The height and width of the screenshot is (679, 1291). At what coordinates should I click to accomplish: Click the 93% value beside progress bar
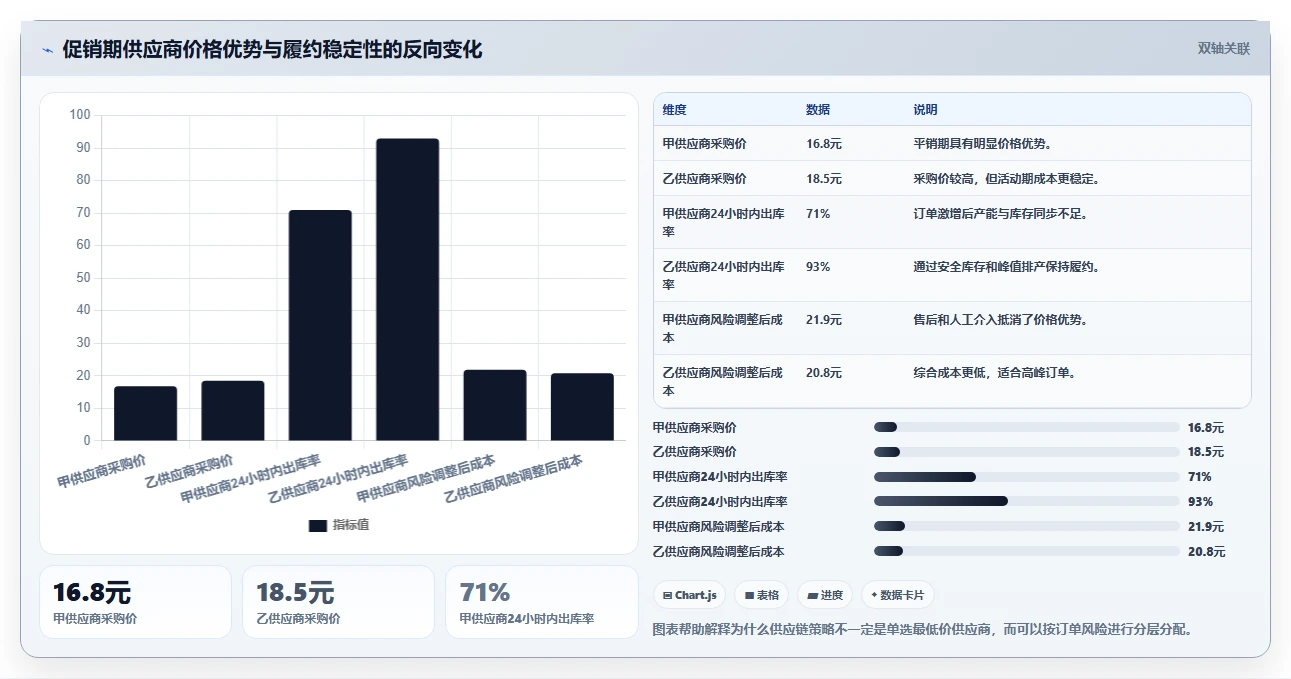(x=1200, y=502)
